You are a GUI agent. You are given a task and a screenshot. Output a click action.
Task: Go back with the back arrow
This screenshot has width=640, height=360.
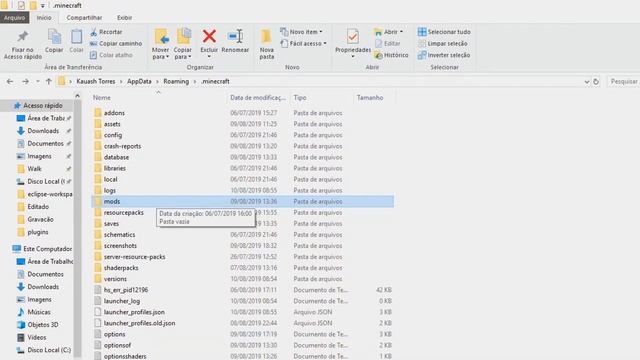tap(10, 82)
